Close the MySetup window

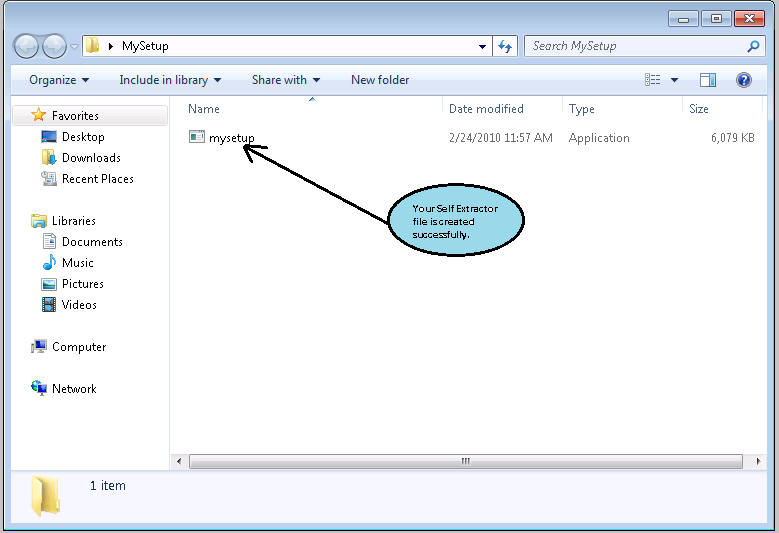[x=749, y=19]
